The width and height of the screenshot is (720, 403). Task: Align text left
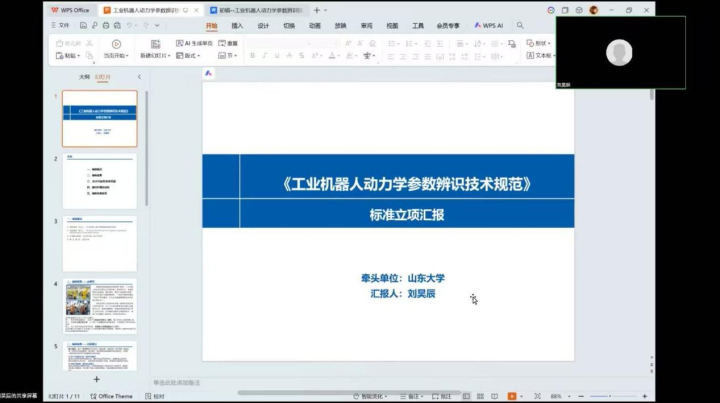391,56
